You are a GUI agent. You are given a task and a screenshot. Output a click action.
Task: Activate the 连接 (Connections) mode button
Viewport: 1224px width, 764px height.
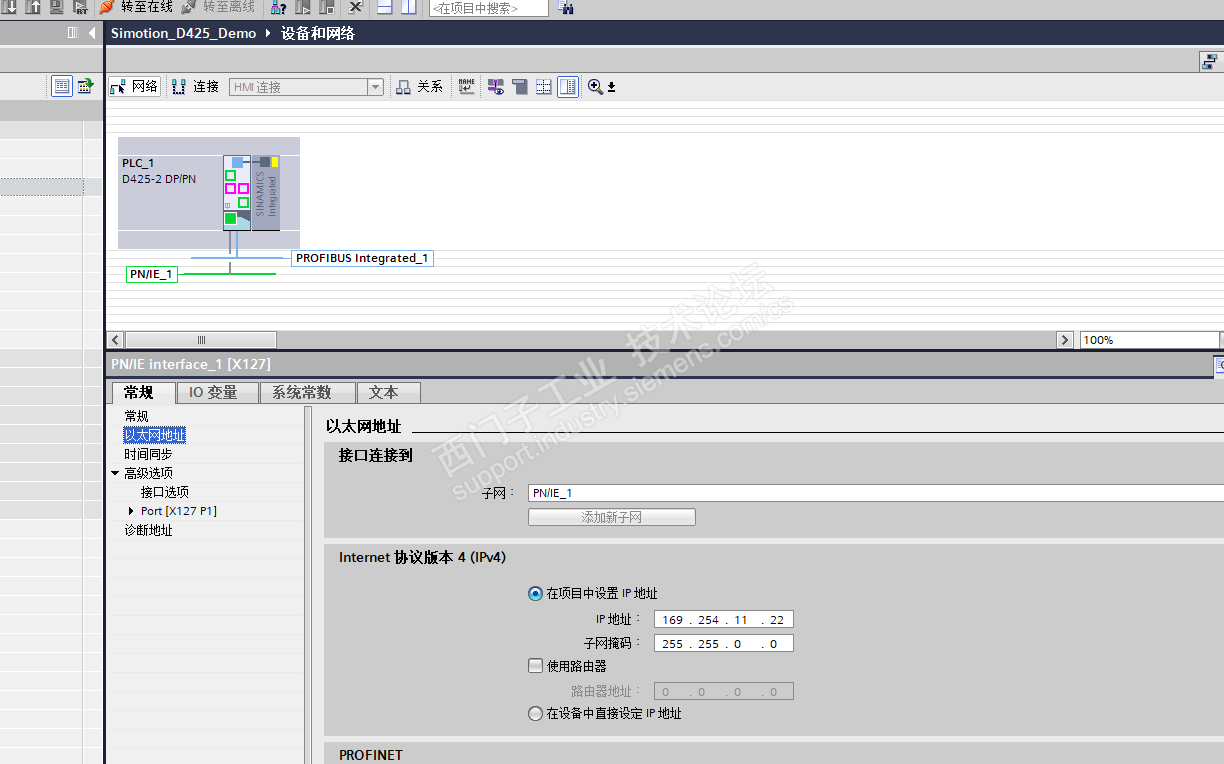tap(196, 87)
